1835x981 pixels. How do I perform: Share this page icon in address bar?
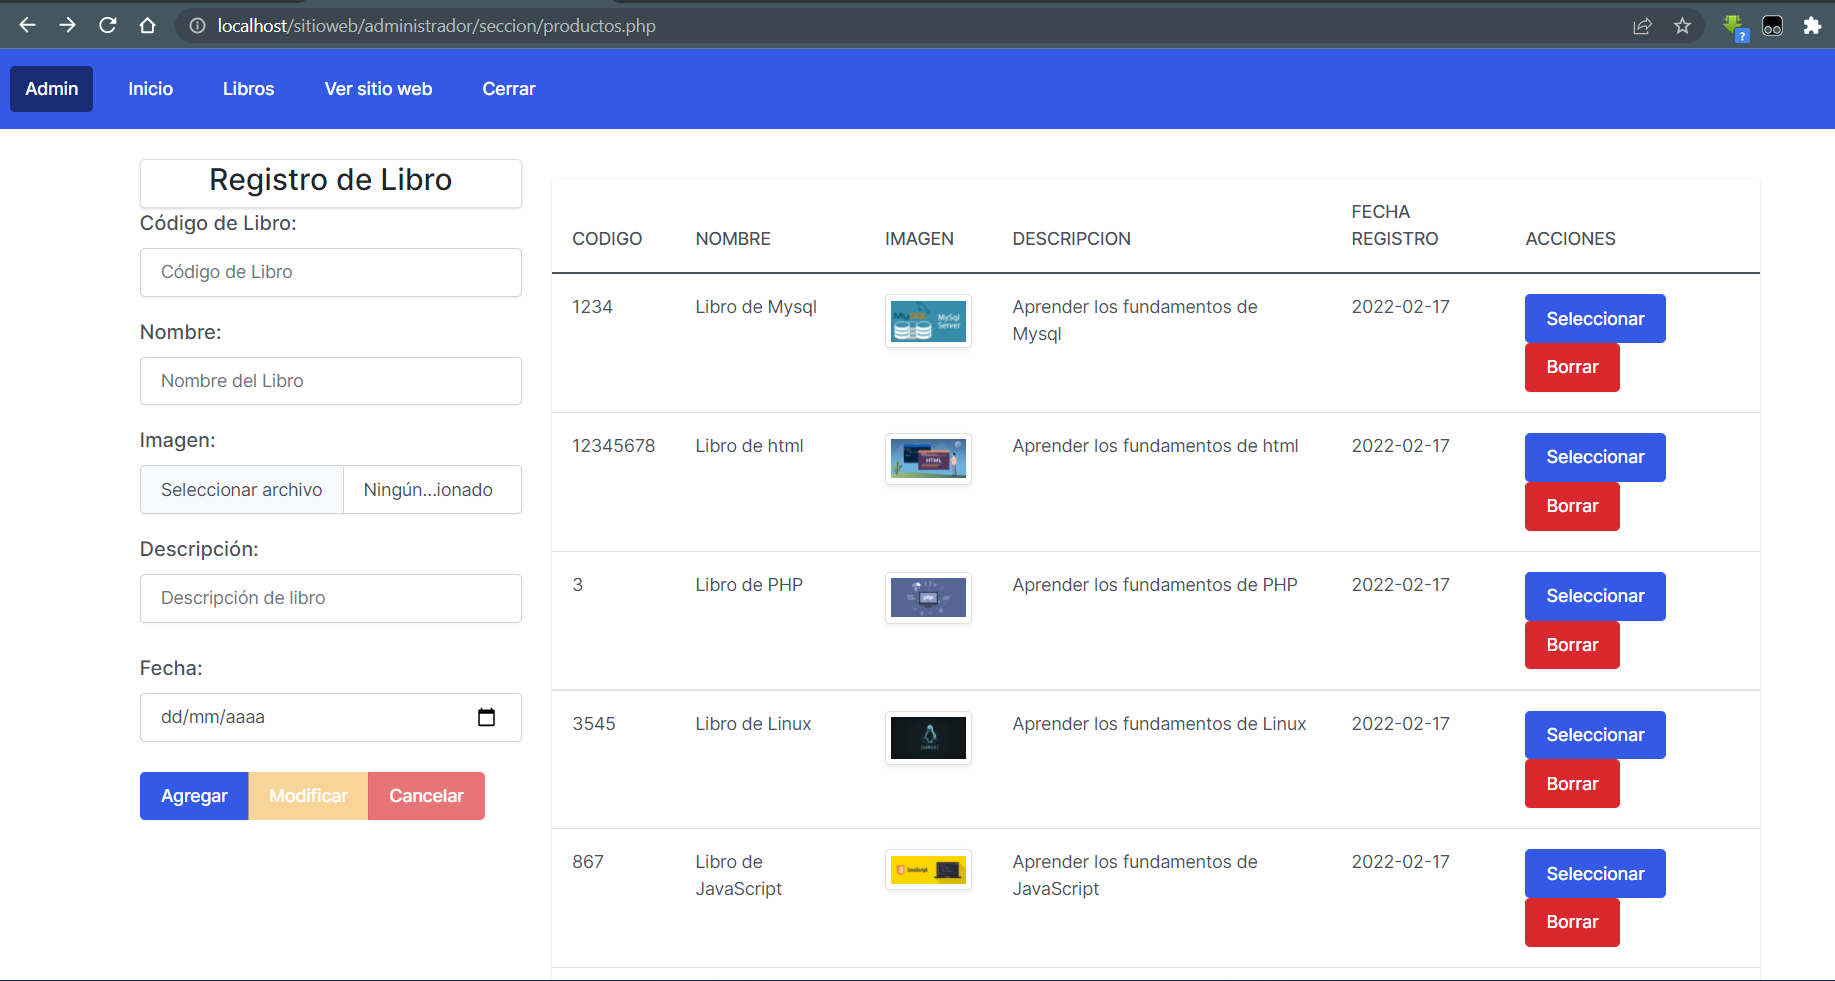1642,26
